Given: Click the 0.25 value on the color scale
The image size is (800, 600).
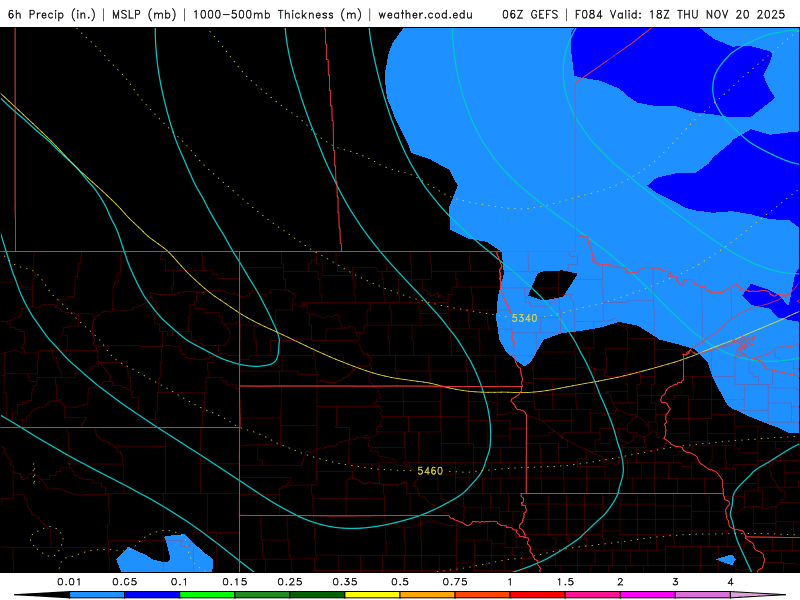Looking at the screenshot, I should click(290, 582).
